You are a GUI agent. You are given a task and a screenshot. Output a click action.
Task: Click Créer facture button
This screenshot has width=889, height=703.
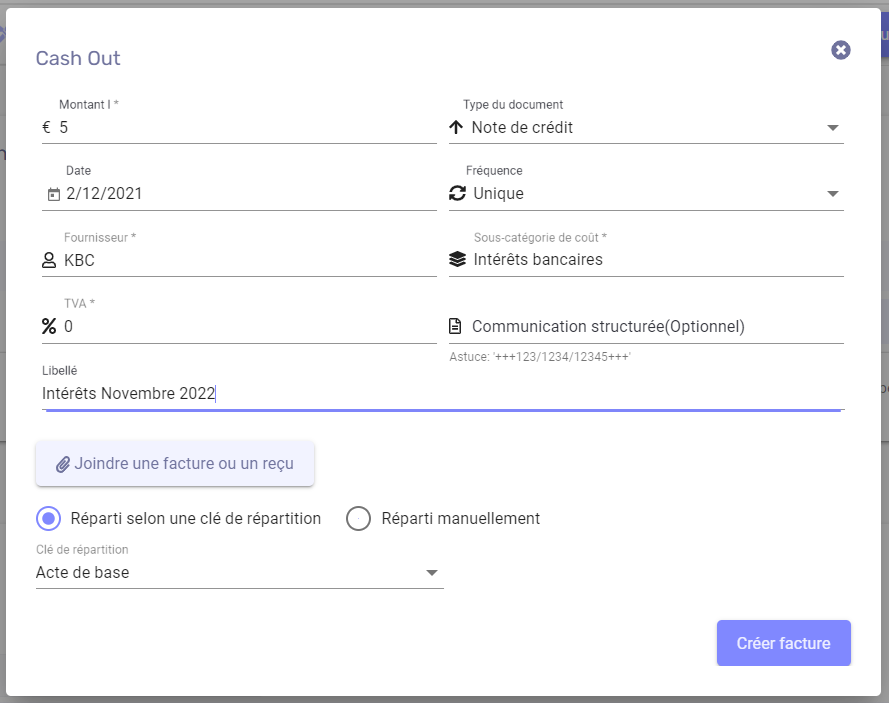tap(784, 643)
